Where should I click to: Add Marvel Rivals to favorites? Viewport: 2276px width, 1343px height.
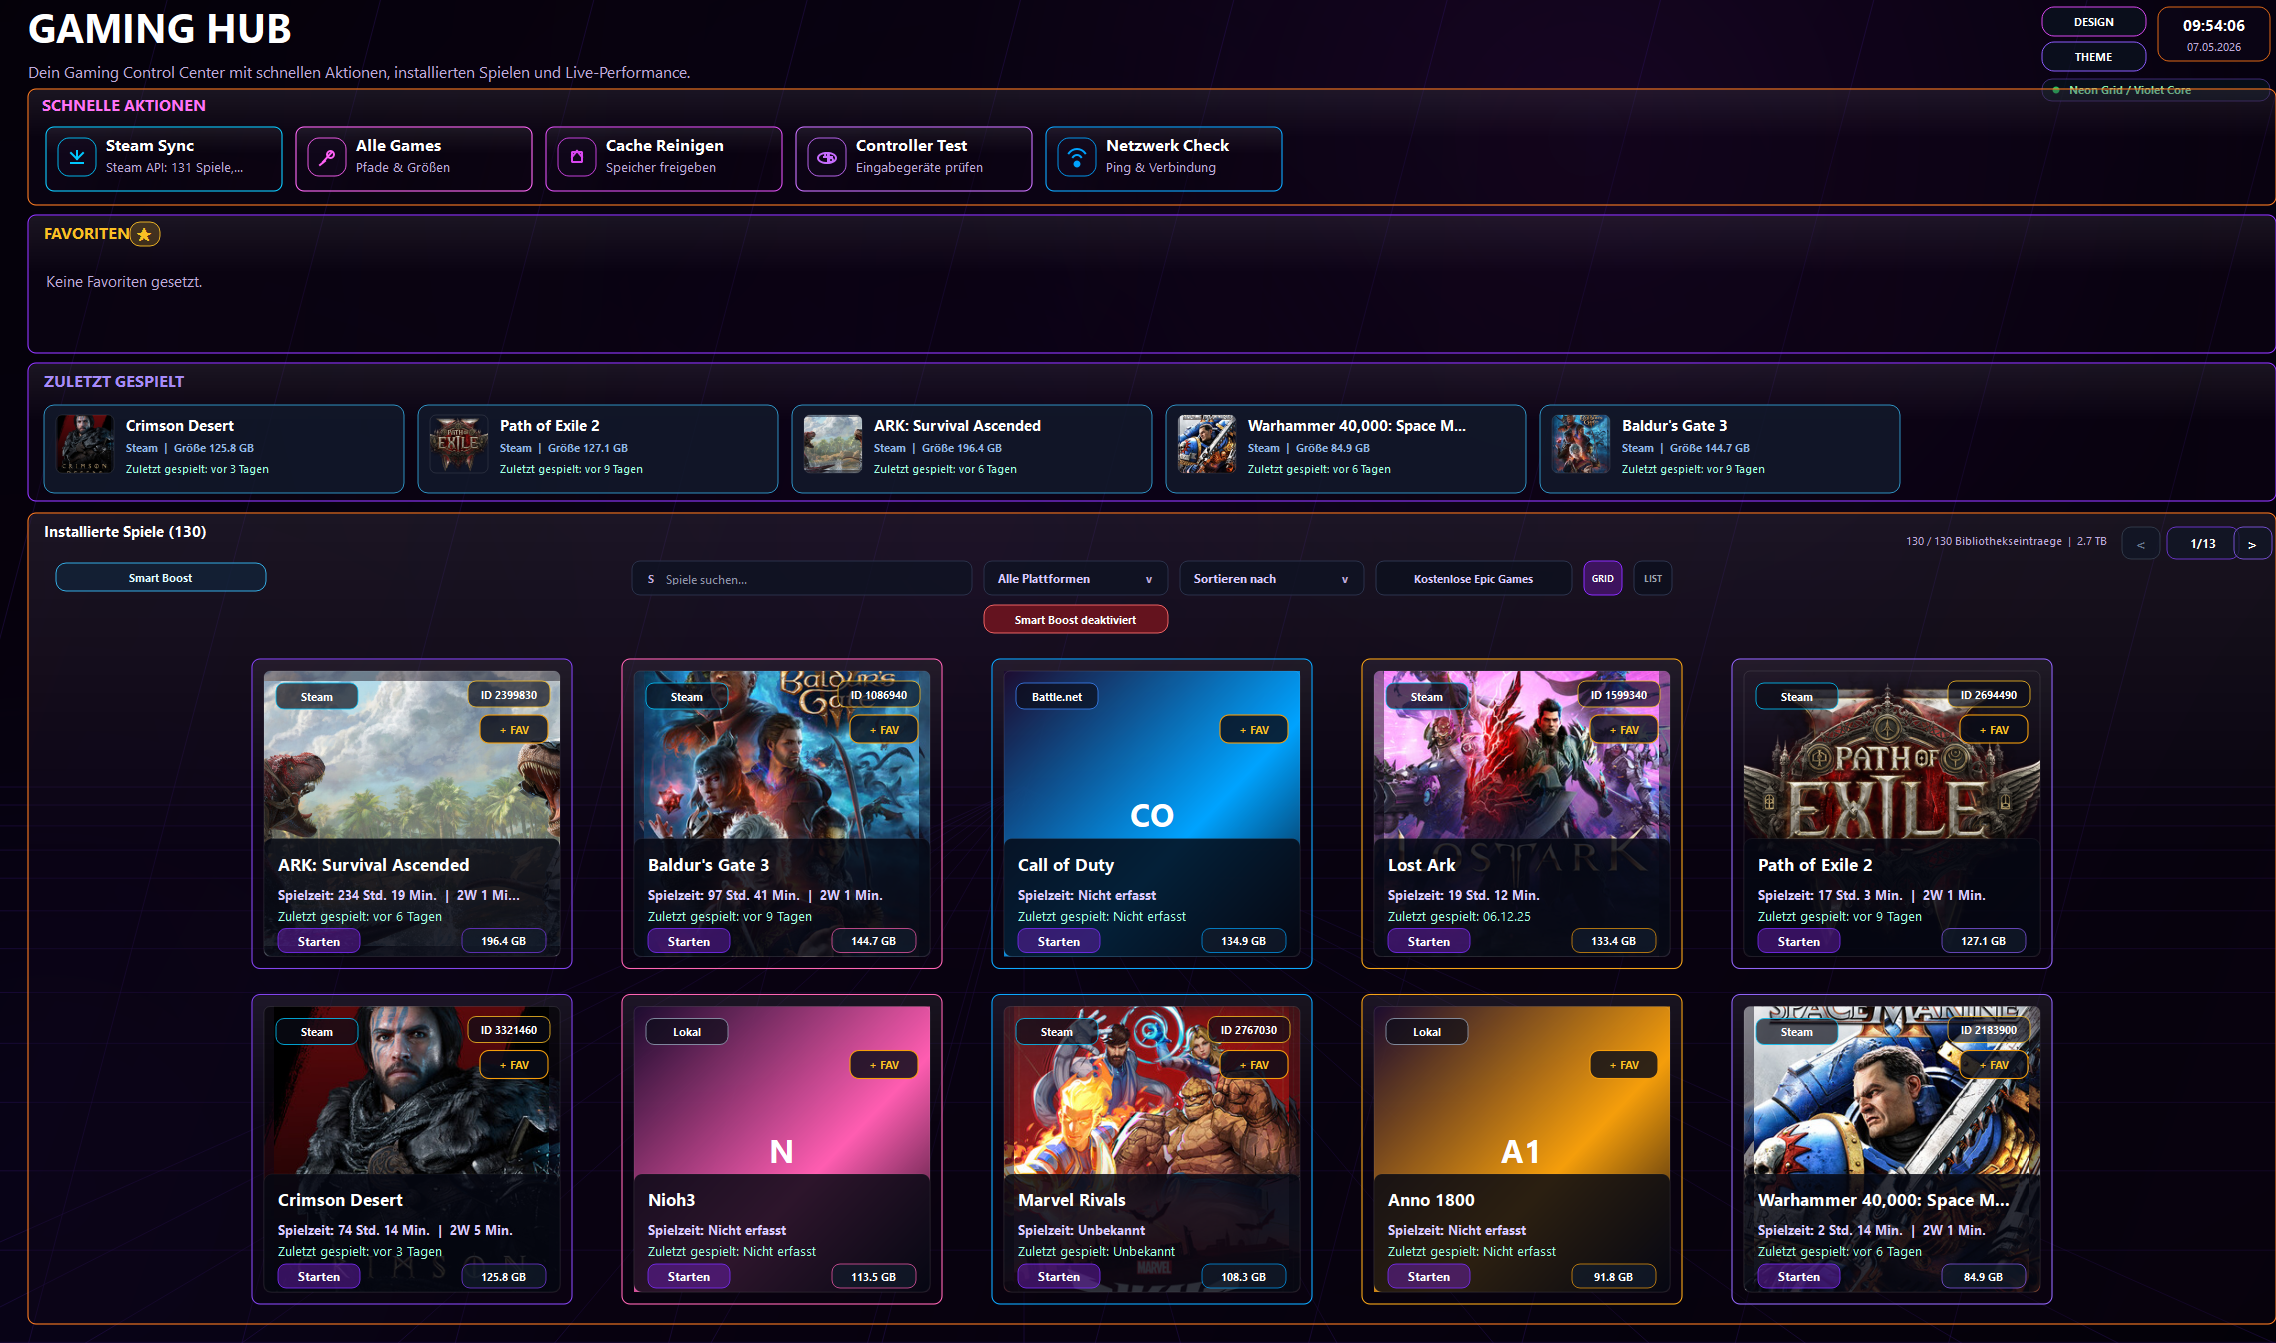pyautogui.click(x=1254, y=1065)
